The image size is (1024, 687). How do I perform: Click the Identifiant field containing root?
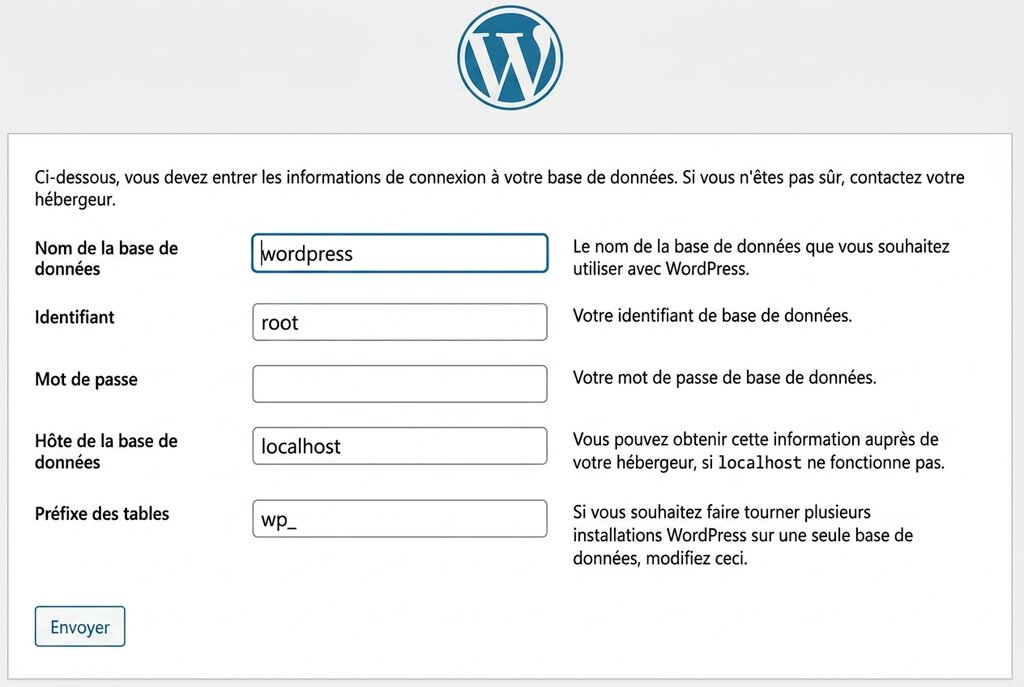400,322
